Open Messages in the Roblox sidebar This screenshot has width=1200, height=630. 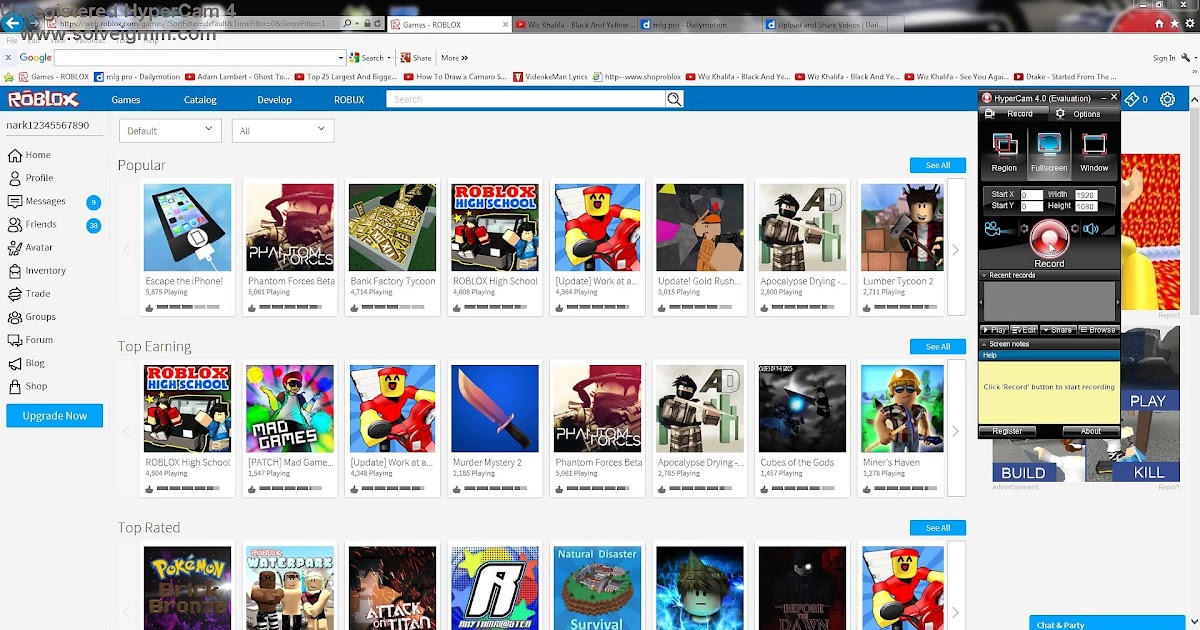[x=37, y=201]
